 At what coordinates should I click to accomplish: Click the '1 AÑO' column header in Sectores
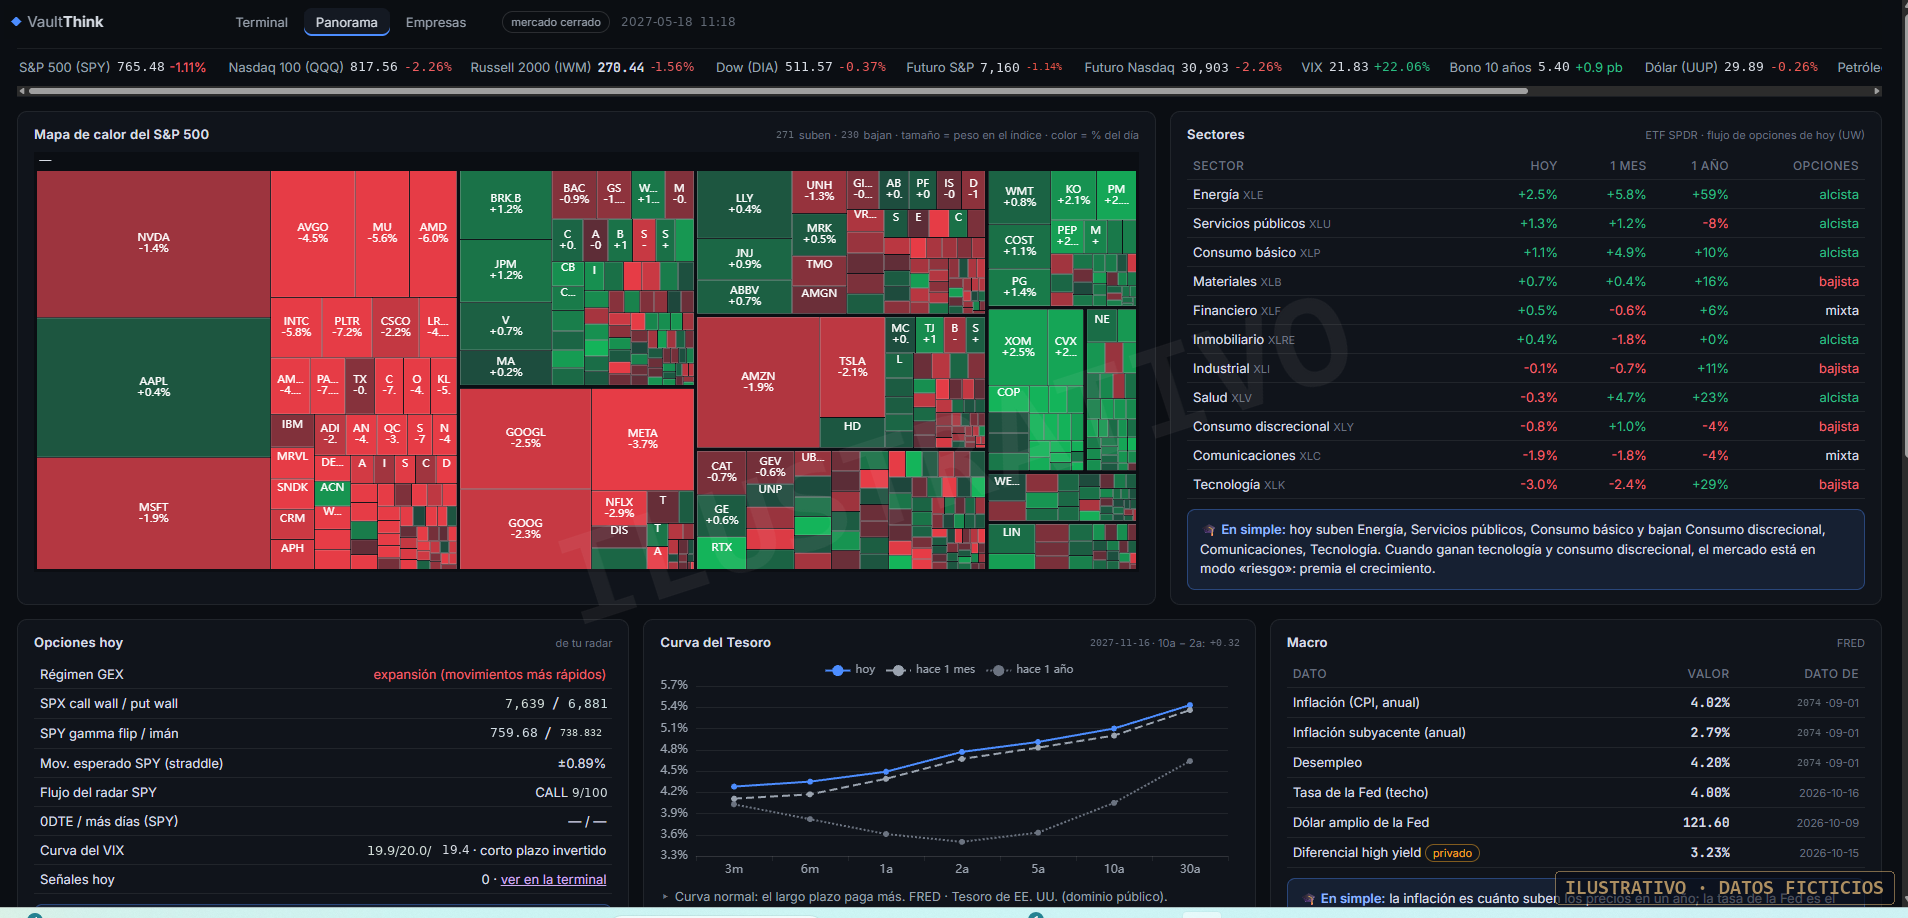[x=1709, y=166]
